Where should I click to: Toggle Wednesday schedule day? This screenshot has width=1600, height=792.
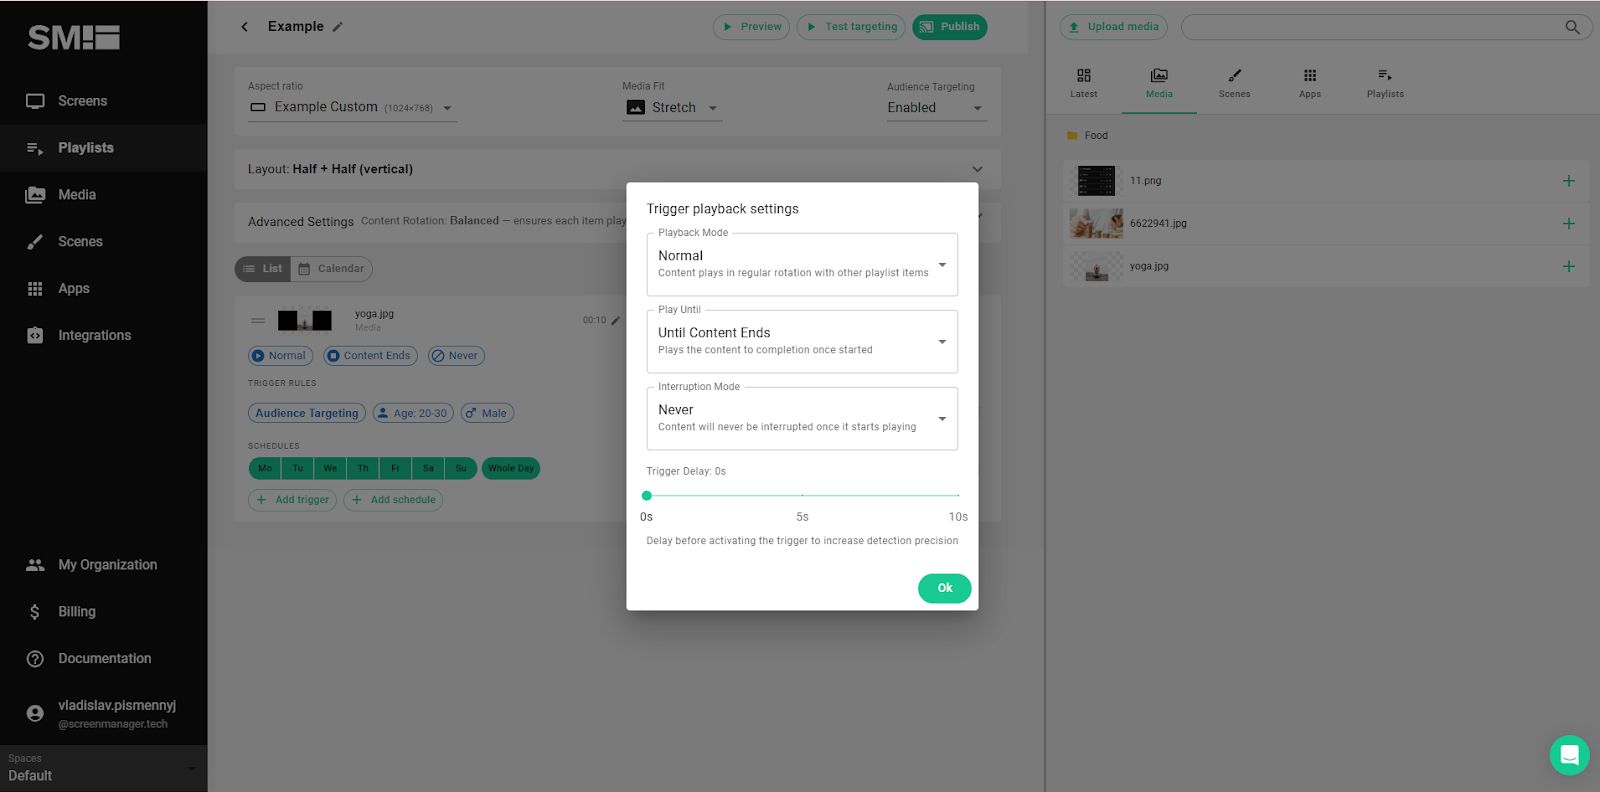click(330, 468)
